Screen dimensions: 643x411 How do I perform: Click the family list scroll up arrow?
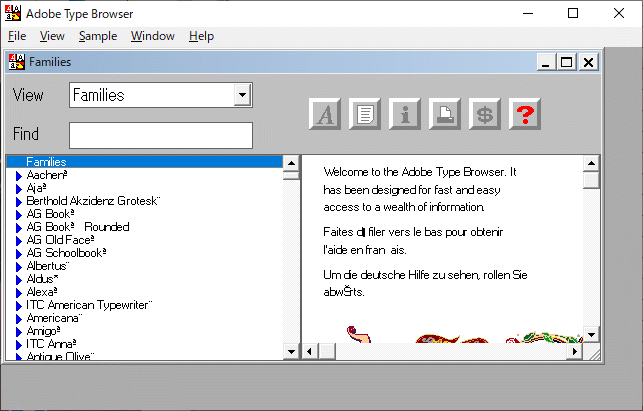click(292, 163)
